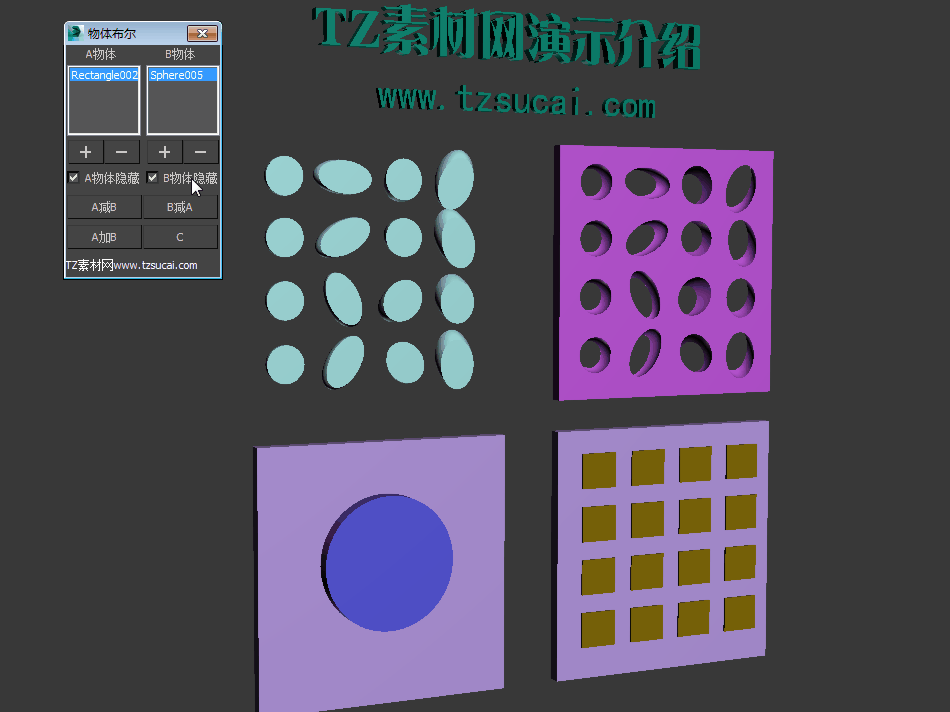Viewport: 950px width, 712px height.
Task: Click the B减A boolean button
Action: (x=180, y=207)
